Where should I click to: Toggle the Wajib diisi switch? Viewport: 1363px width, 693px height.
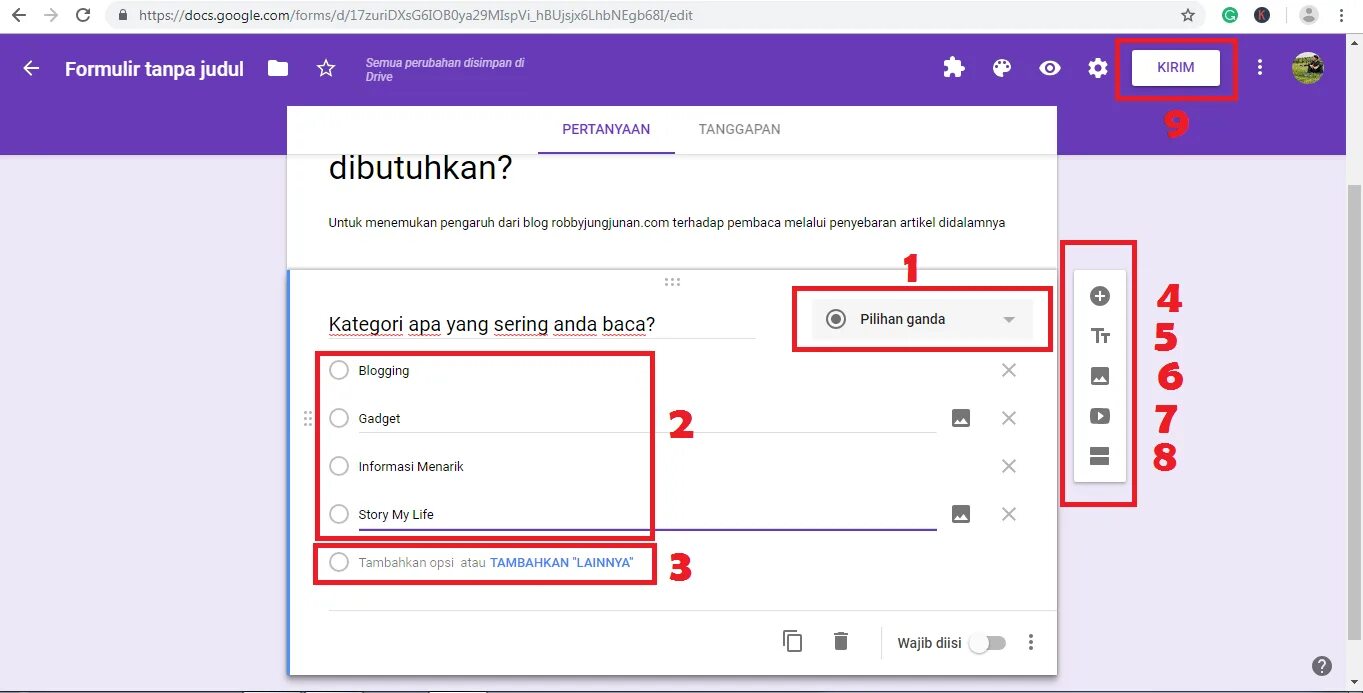tap(986, 643)
